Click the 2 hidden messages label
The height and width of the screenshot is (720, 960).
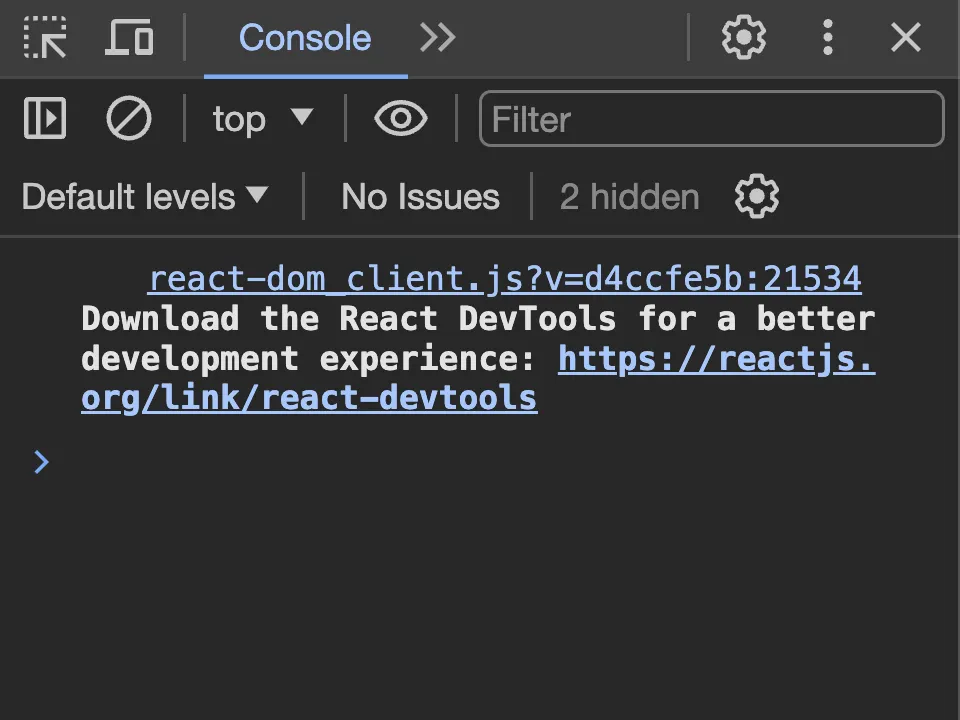pyautogui.click(x=629, y=197)
